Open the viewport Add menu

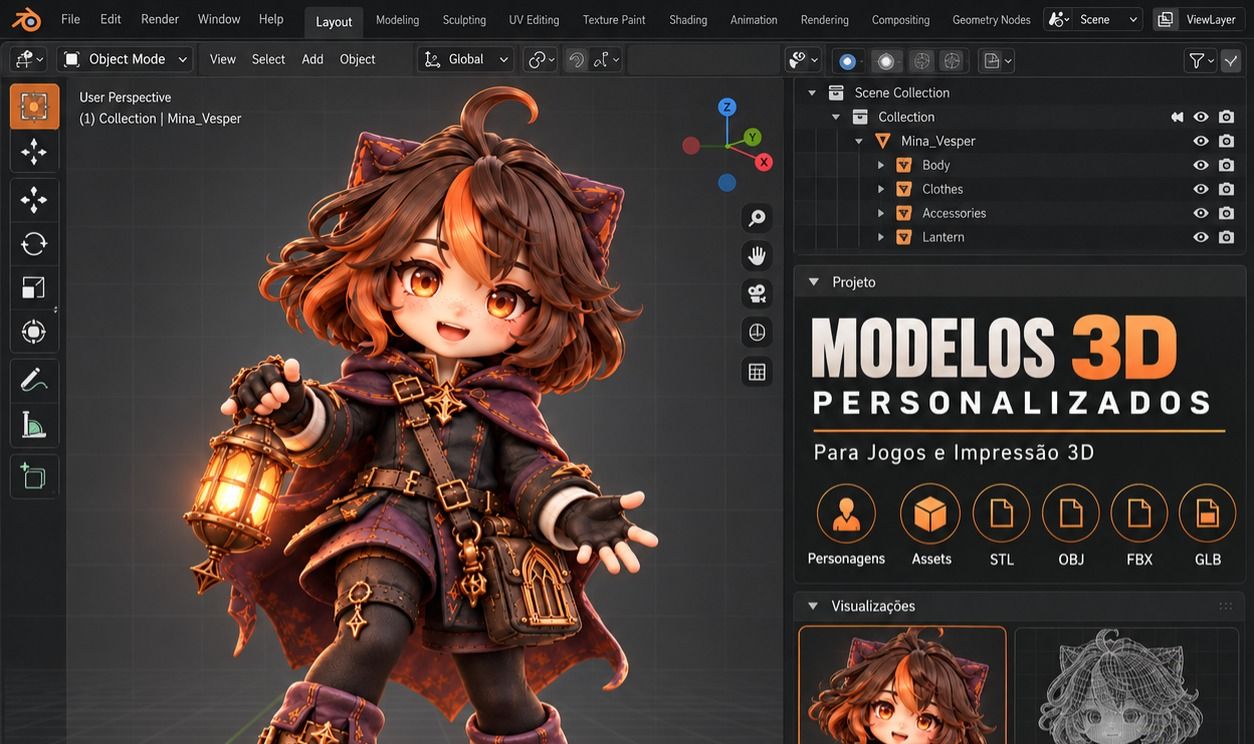pos(312,59)
